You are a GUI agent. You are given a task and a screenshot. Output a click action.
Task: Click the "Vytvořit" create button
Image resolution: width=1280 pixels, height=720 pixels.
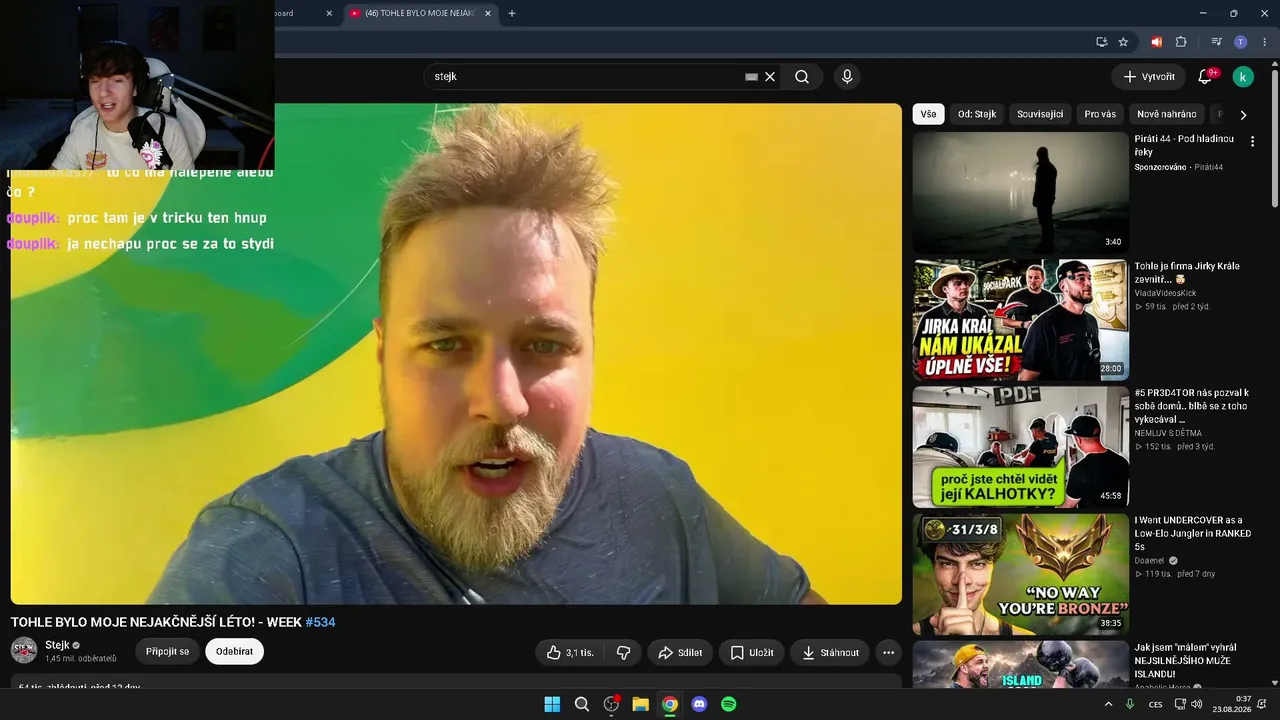tap(1149, 77)
